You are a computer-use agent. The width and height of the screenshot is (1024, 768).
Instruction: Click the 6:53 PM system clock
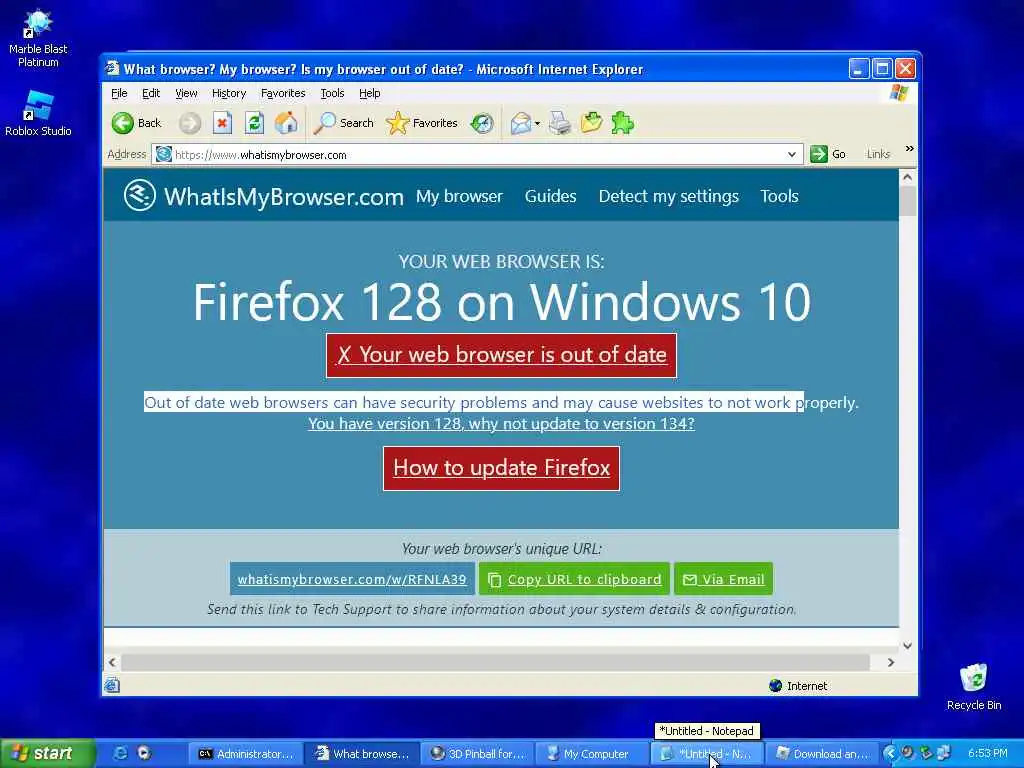click(x=987, y=754)
